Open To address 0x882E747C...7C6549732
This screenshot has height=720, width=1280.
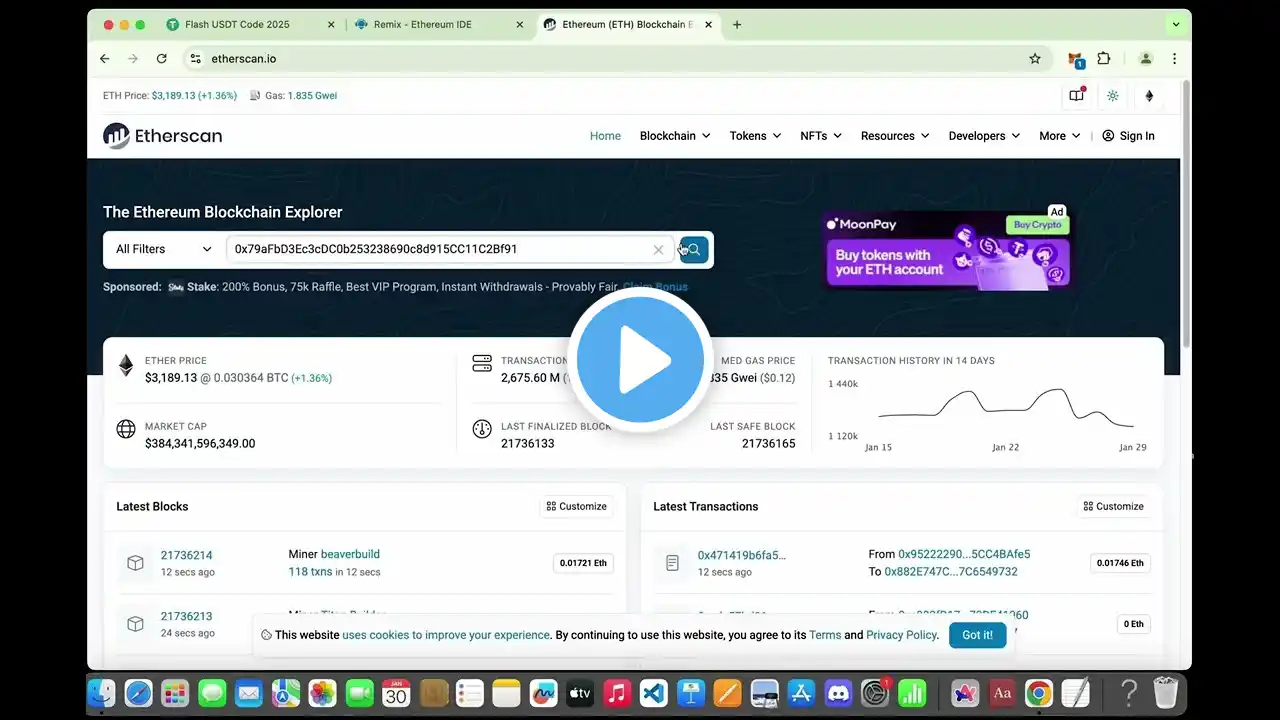[x=951, y=572]
